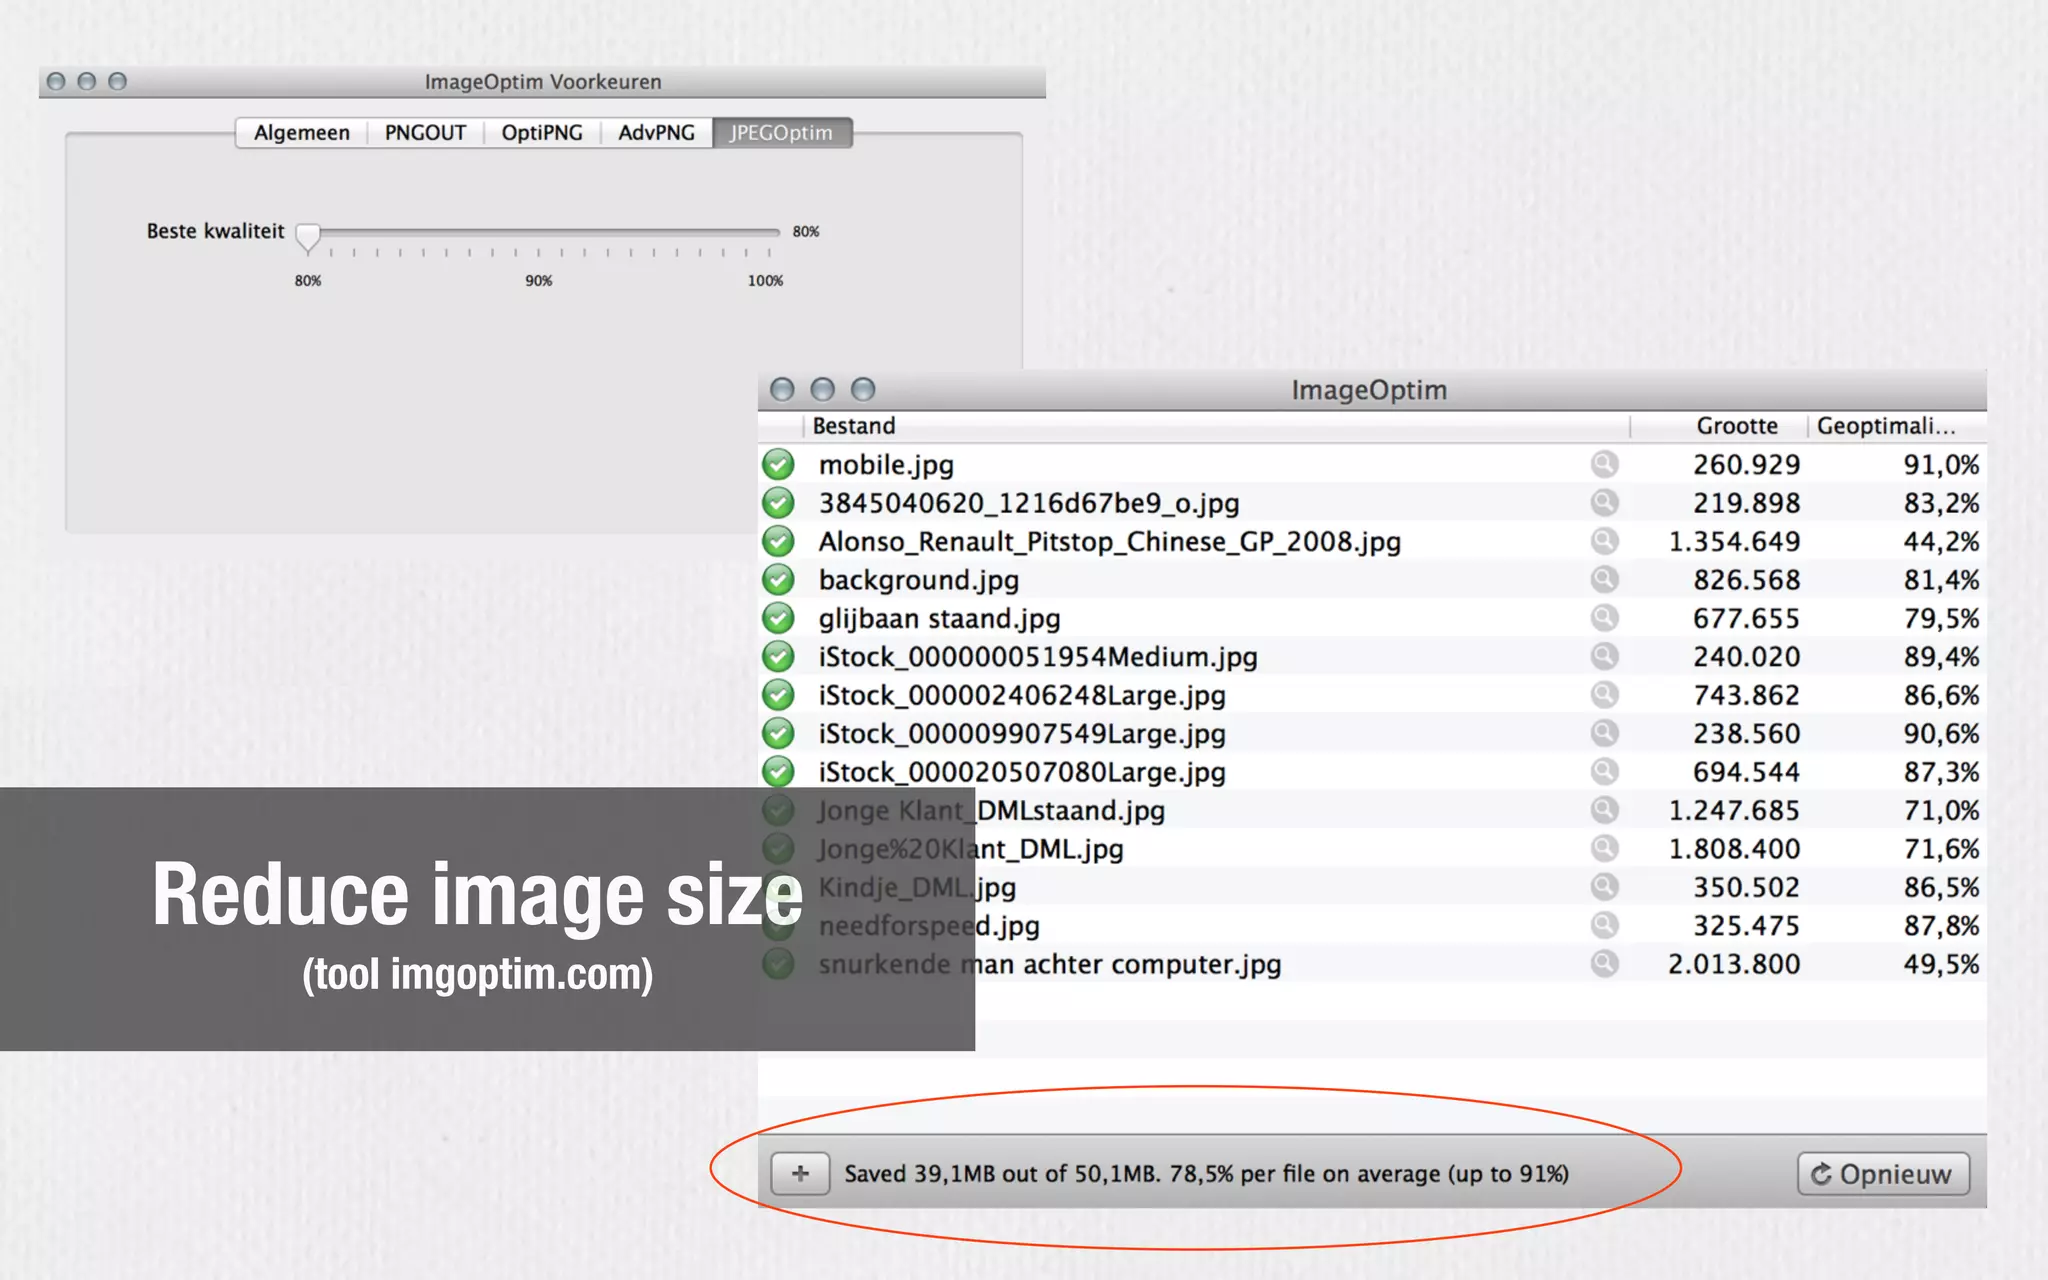This screenshot has width=2048, height=1280.
Task: Click magnifier icon for iStock_000009907549Large.jpg
Action: pyautogui.click(x=1604, y=733)
